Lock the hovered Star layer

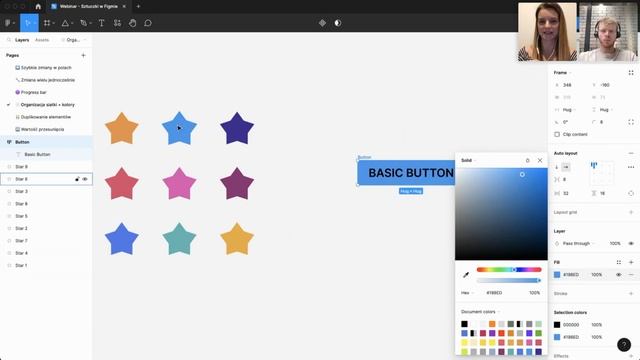click(x=77, y=179)
